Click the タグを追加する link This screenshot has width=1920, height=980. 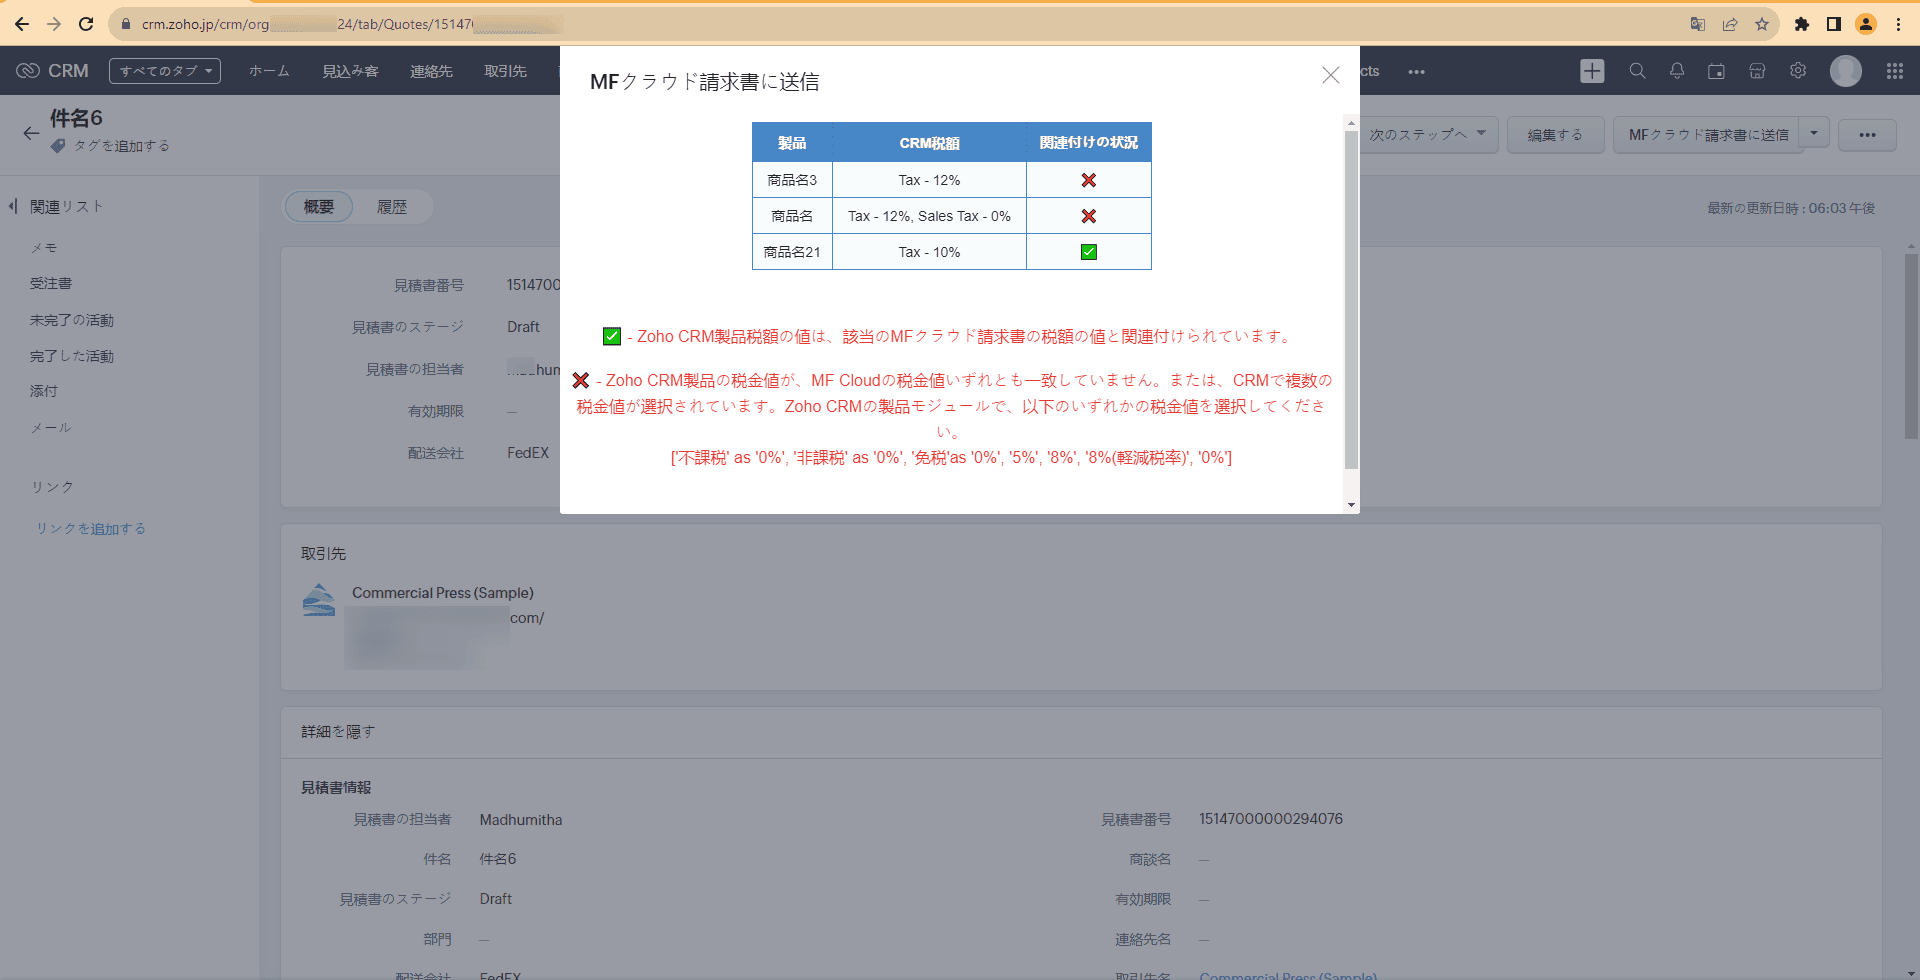(x=122, y=146)
